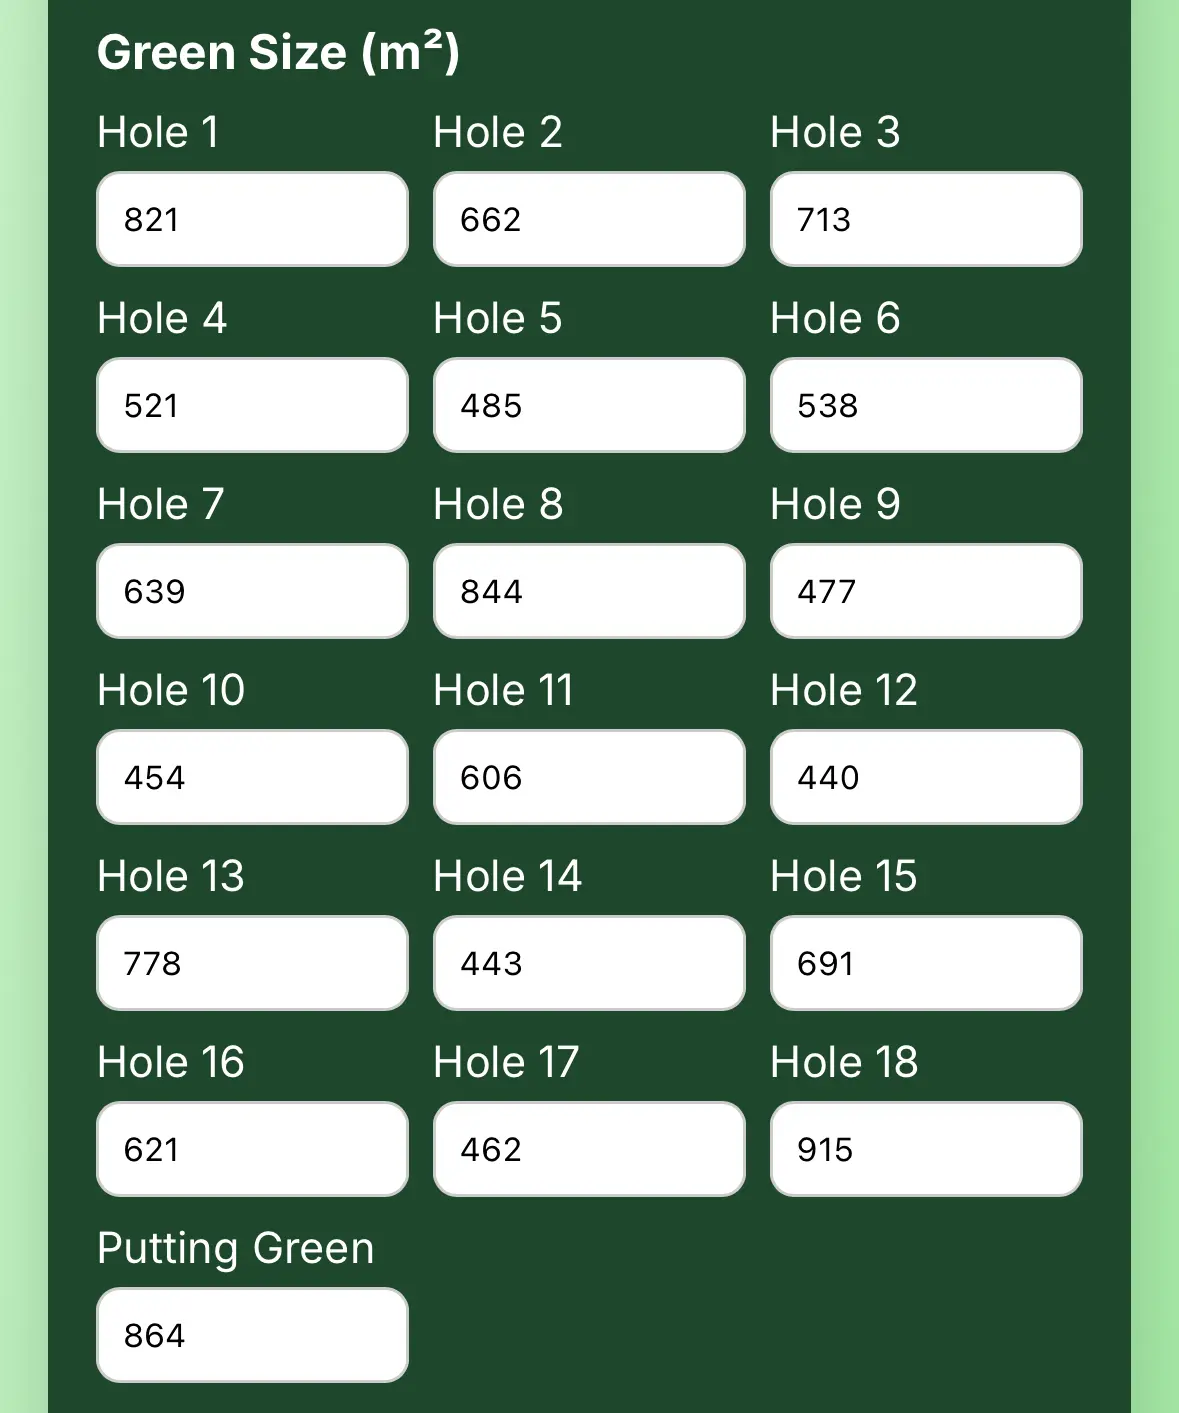Click the Hole 6 green size input

point(925,405)
